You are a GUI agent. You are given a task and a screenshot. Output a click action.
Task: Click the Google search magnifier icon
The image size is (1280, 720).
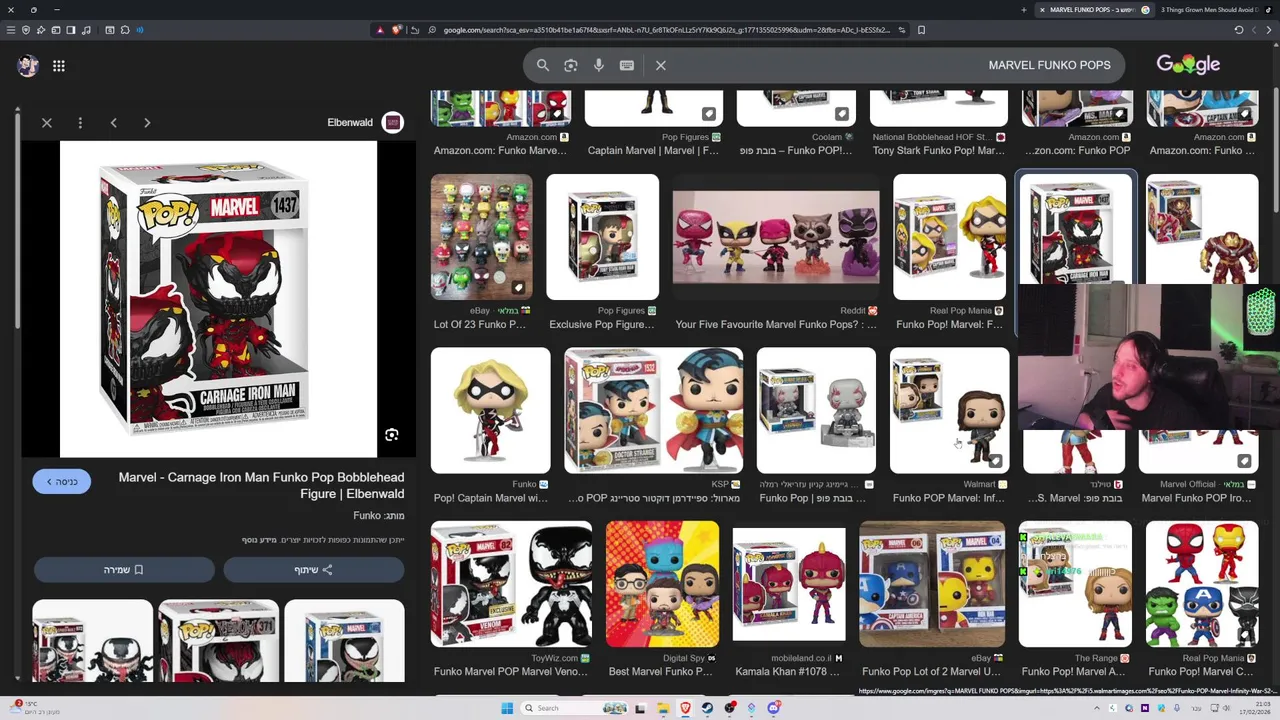(543, 65)
